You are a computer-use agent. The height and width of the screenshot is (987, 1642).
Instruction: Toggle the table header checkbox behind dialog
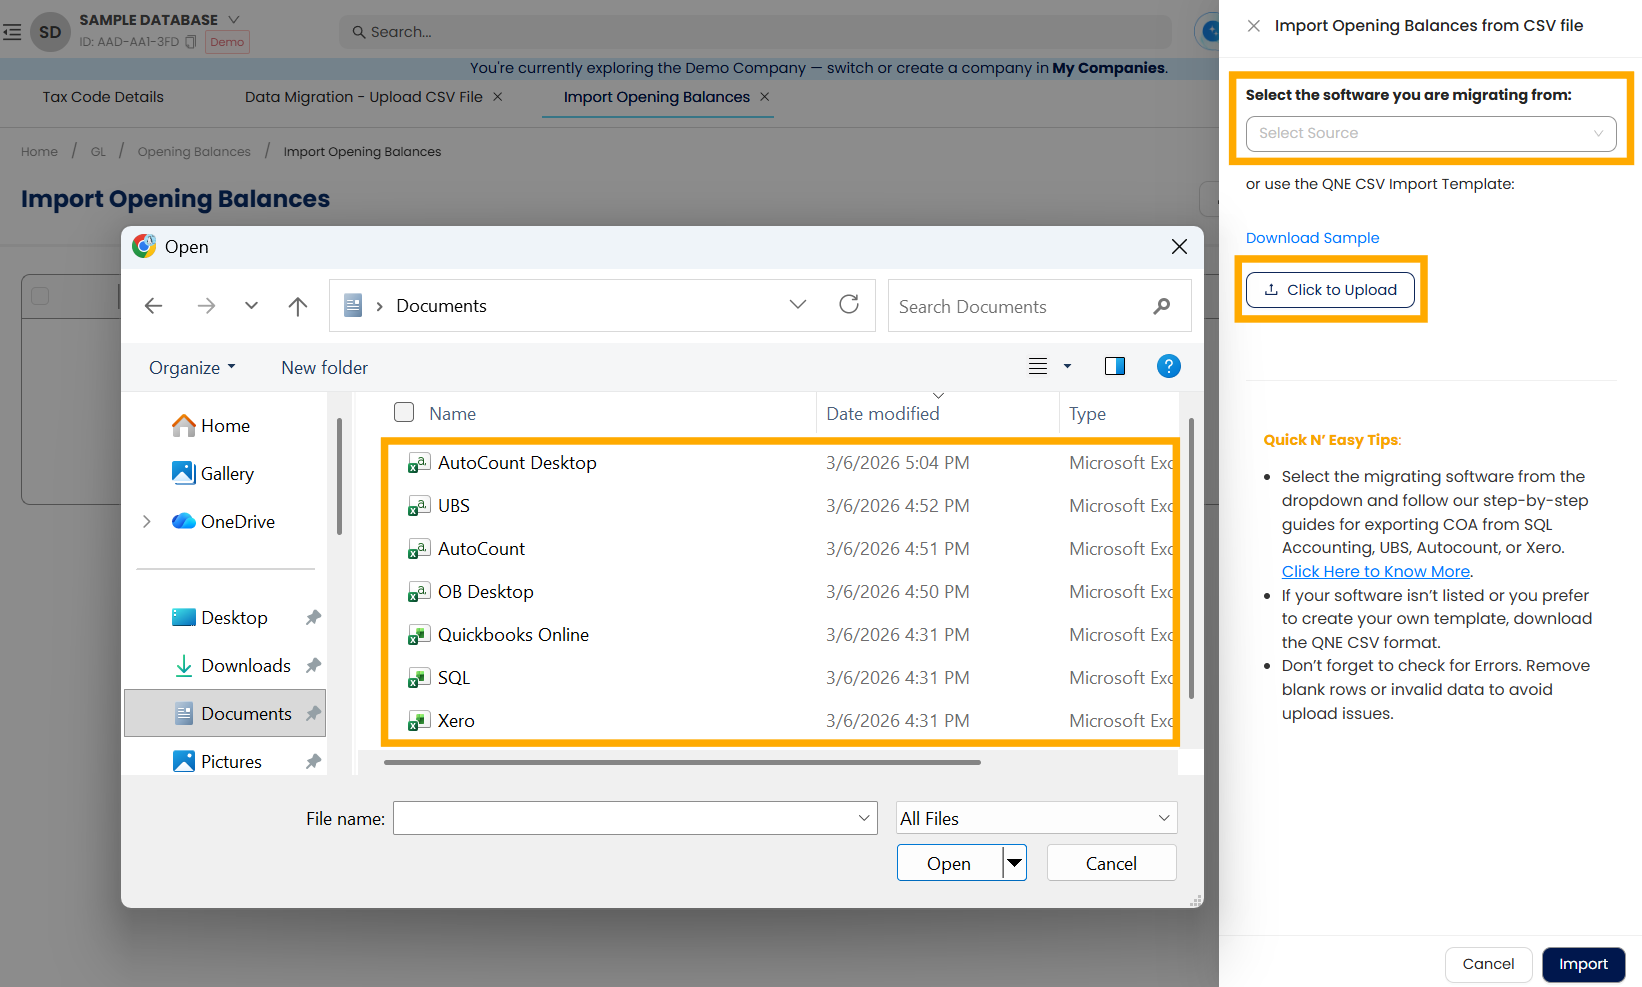coord(40,296)
